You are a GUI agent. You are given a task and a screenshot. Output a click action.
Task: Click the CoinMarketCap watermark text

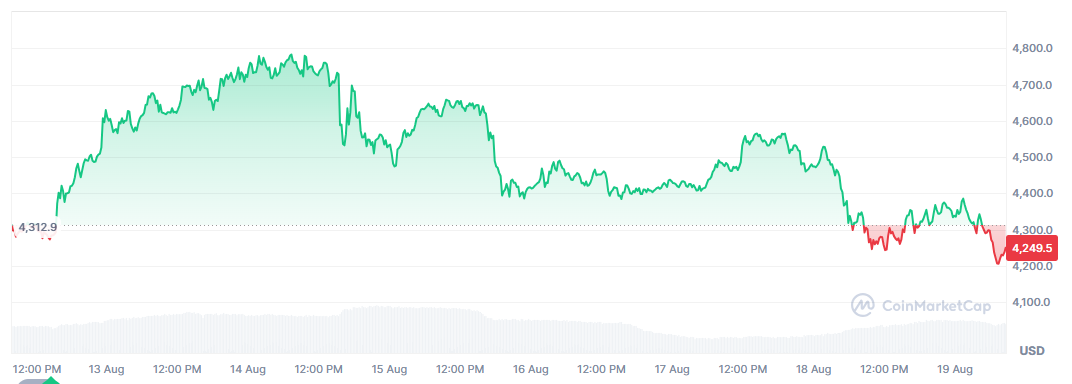point(936,305)
